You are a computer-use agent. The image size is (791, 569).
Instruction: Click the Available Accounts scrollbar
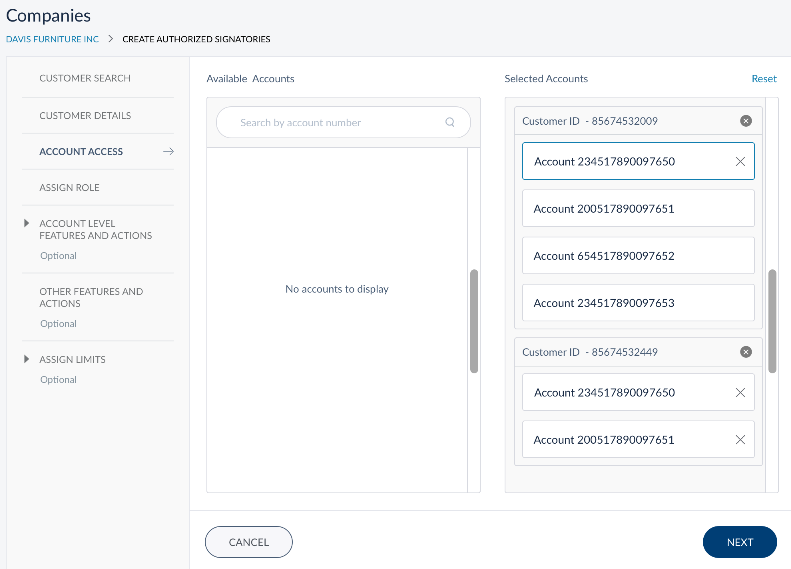pyautogui.click(x=473, y=320)
